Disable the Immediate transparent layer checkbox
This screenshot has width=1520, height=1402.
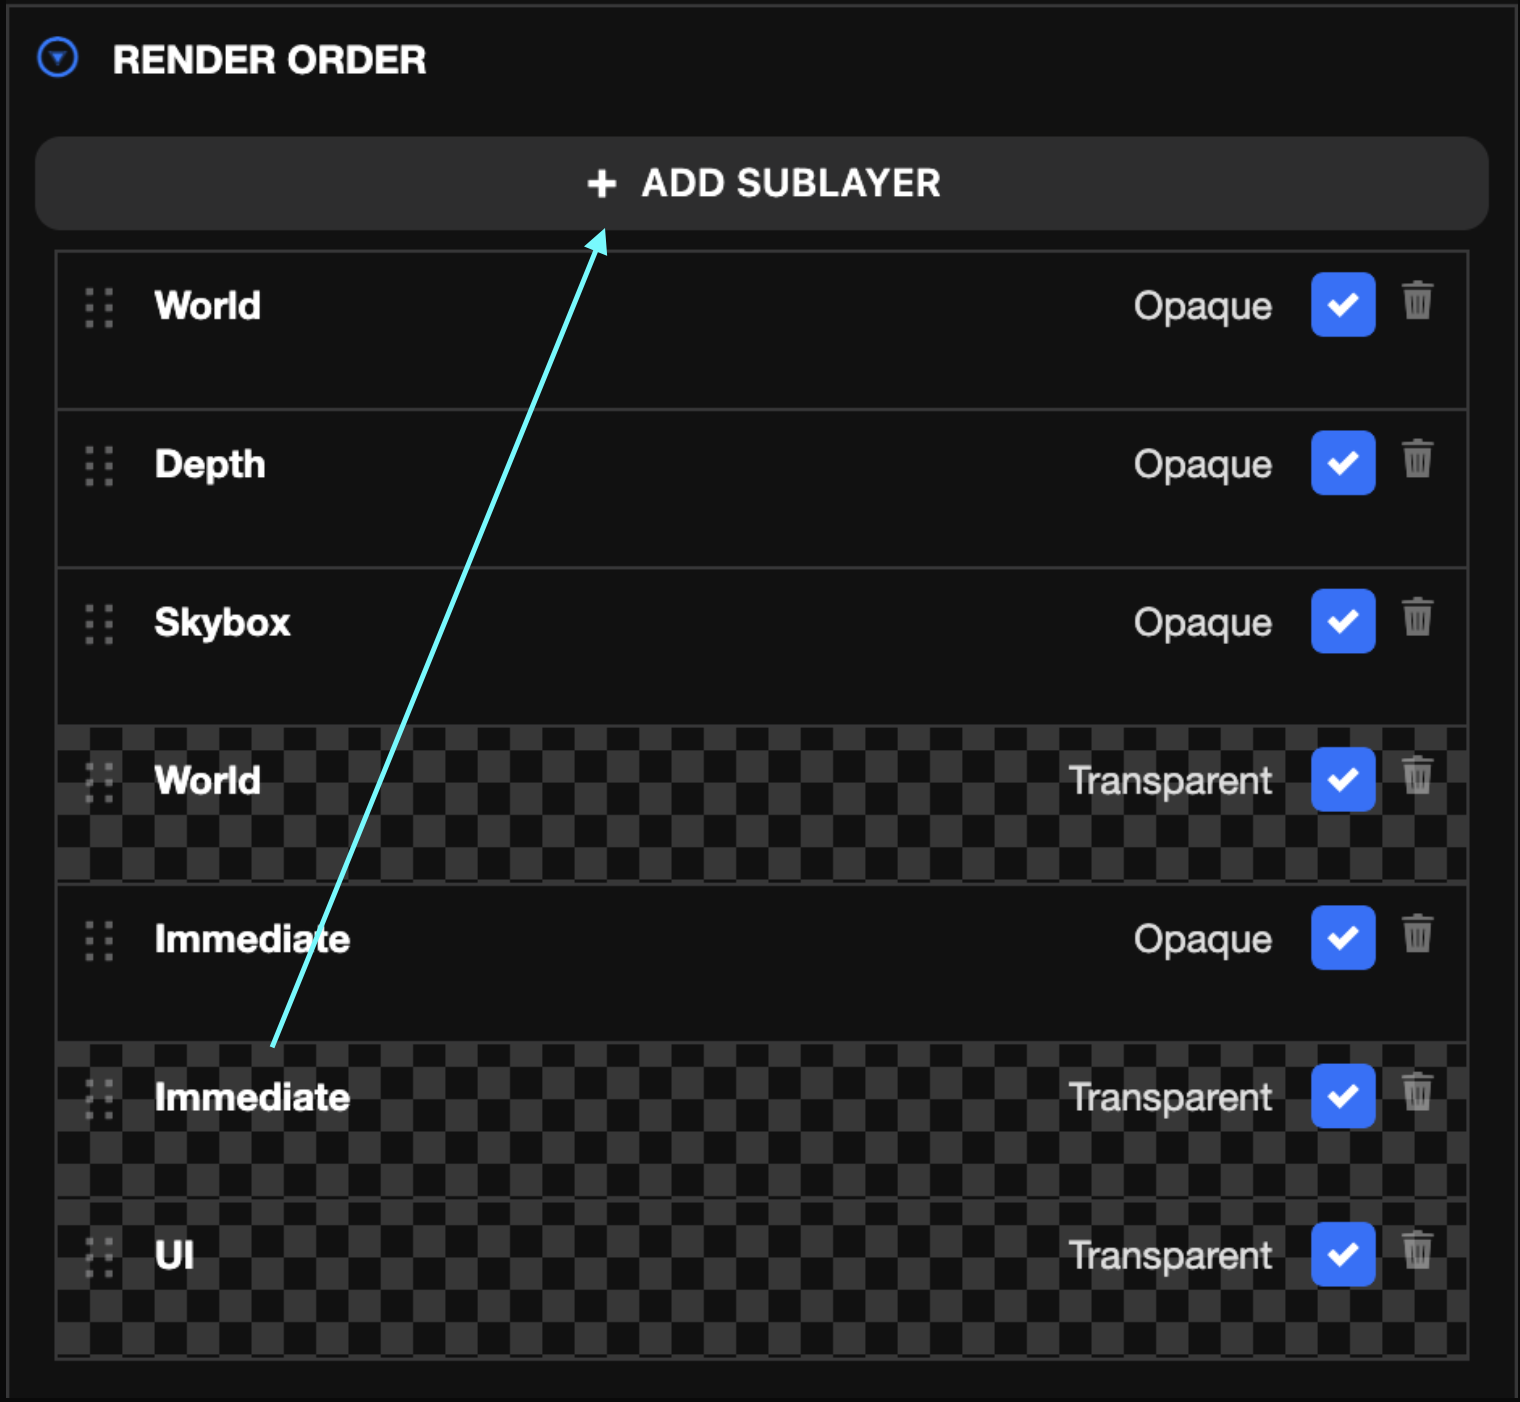tap(1343, 1096)
